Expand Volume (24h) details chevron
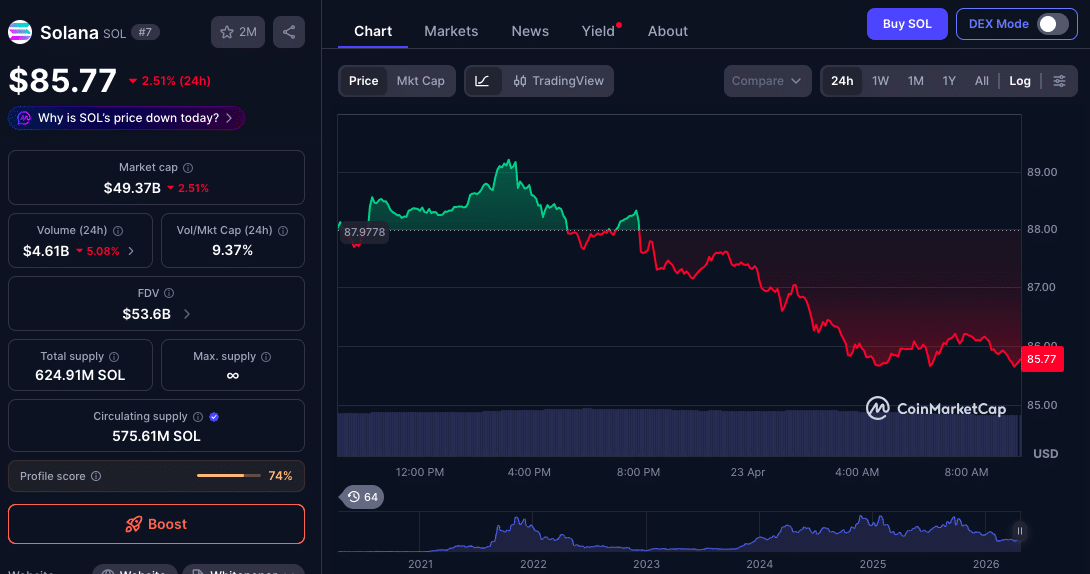This screenshot has height=574, width=1090. [x=131, y=251]
